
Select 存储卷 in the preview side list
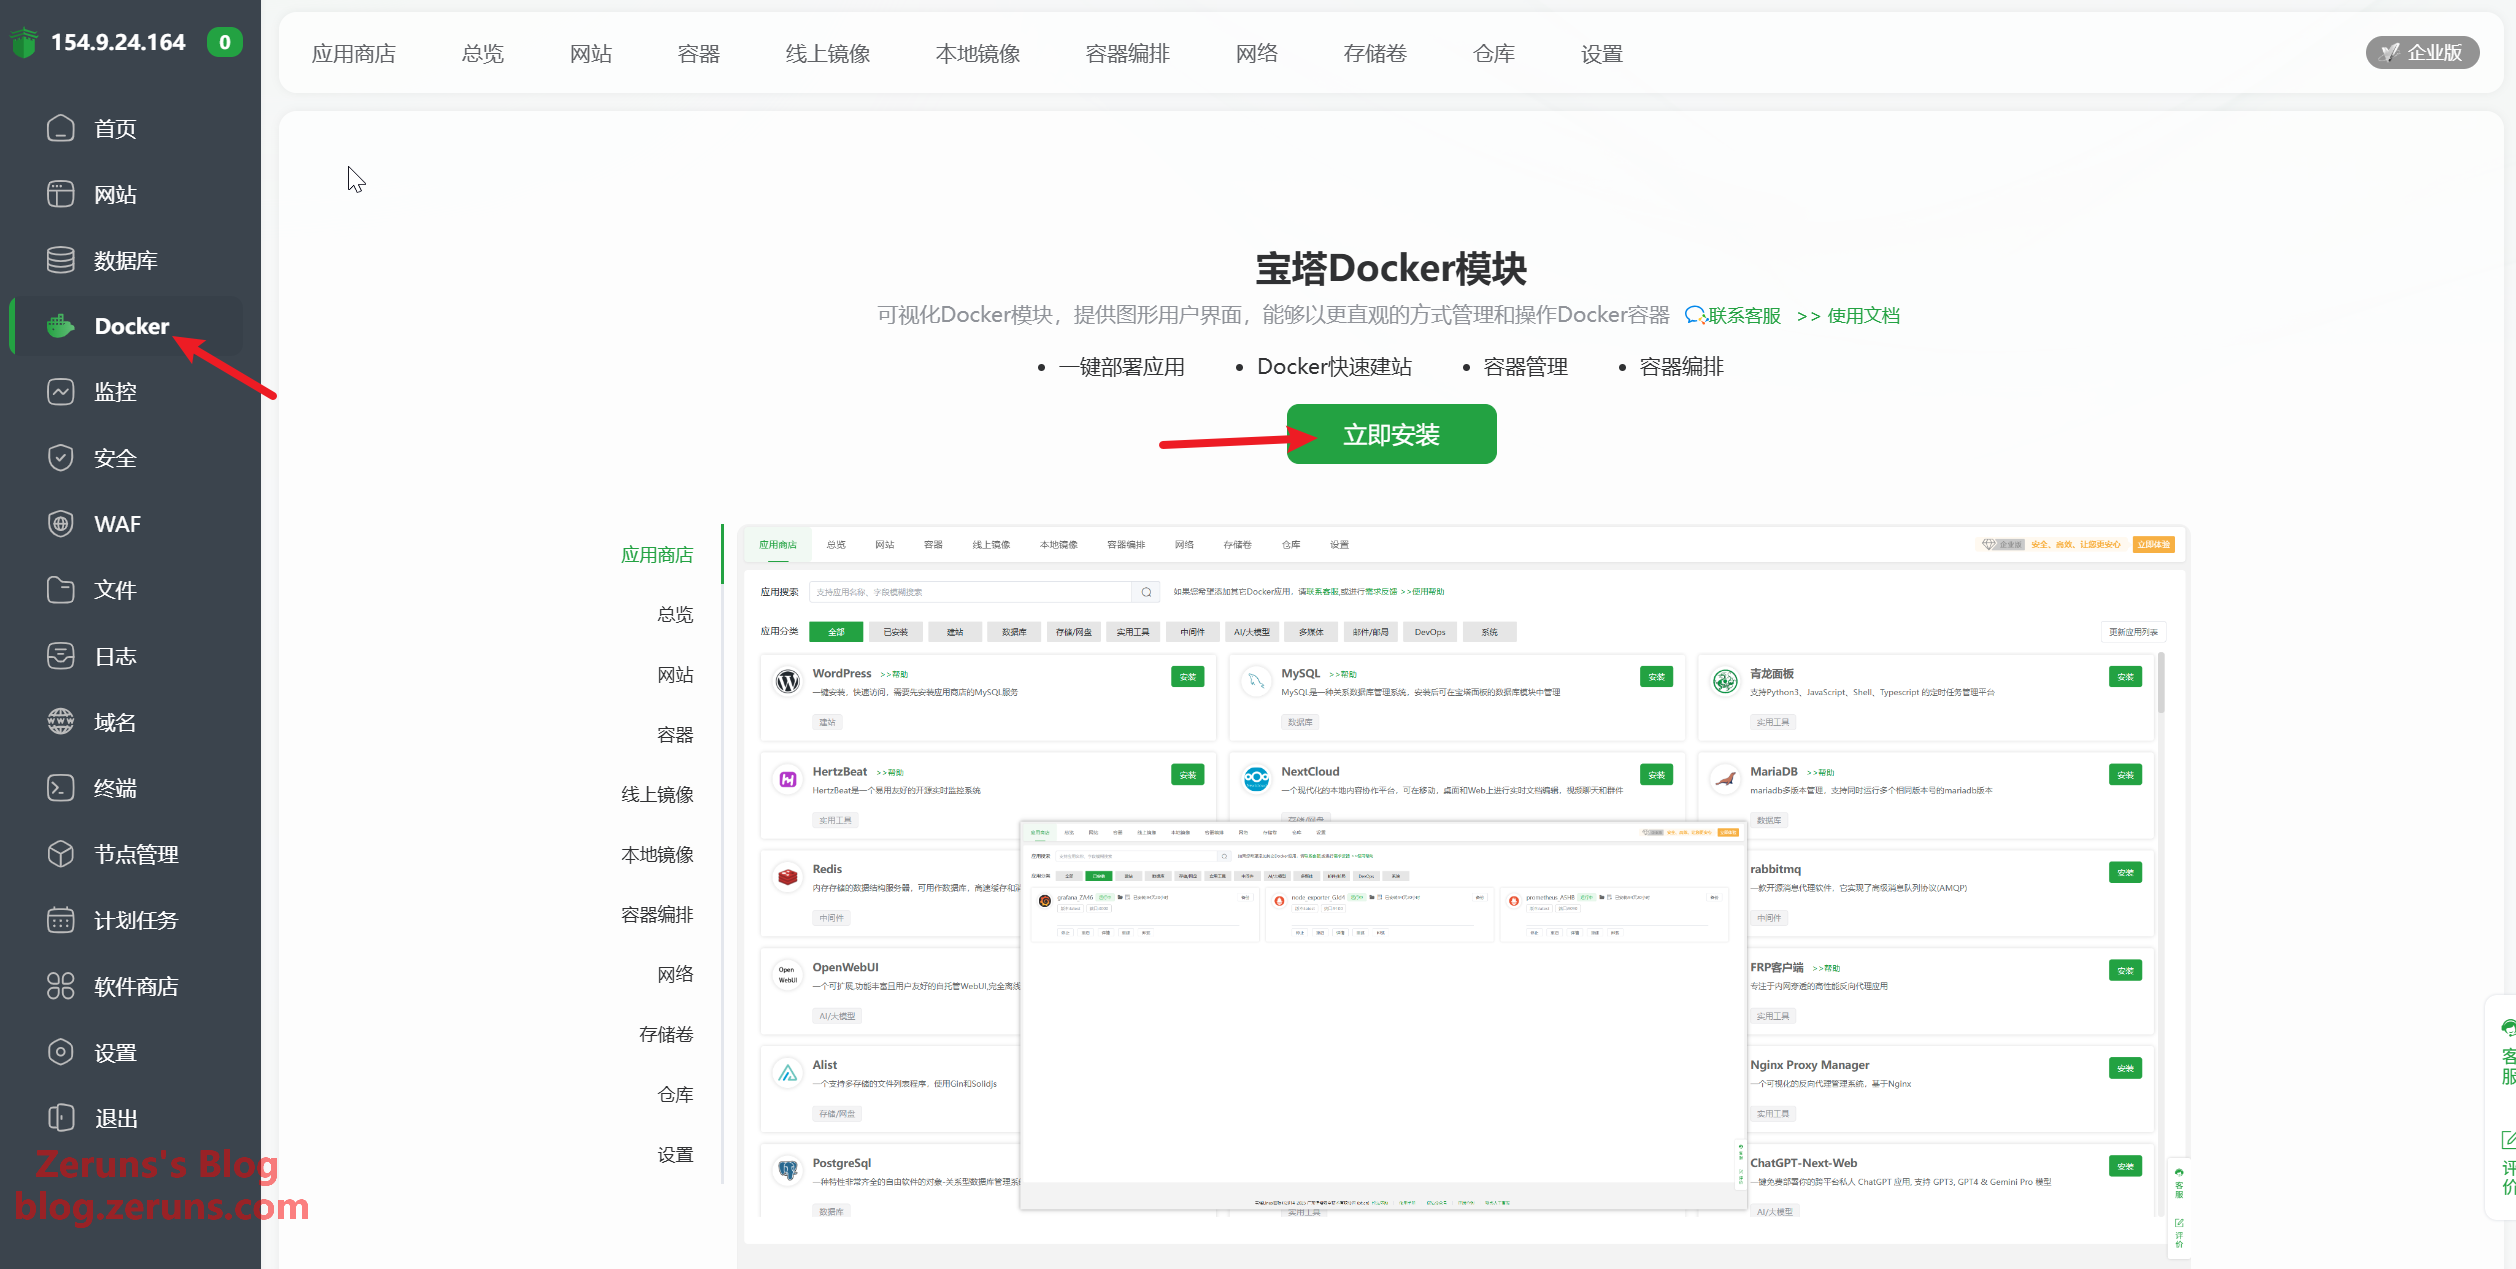pos(665,1035)
